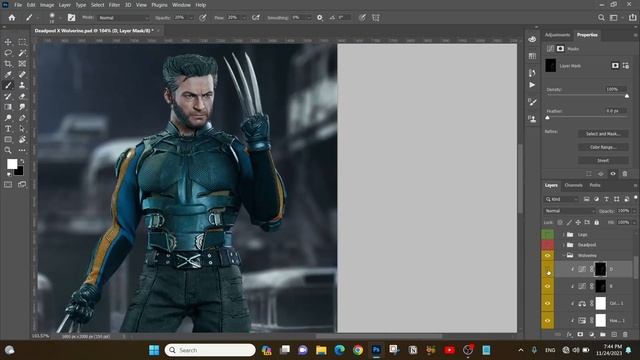This screenshot has height=360, width=640.
Task: Click the Feather slider handle
Action: tap(547, 118)
